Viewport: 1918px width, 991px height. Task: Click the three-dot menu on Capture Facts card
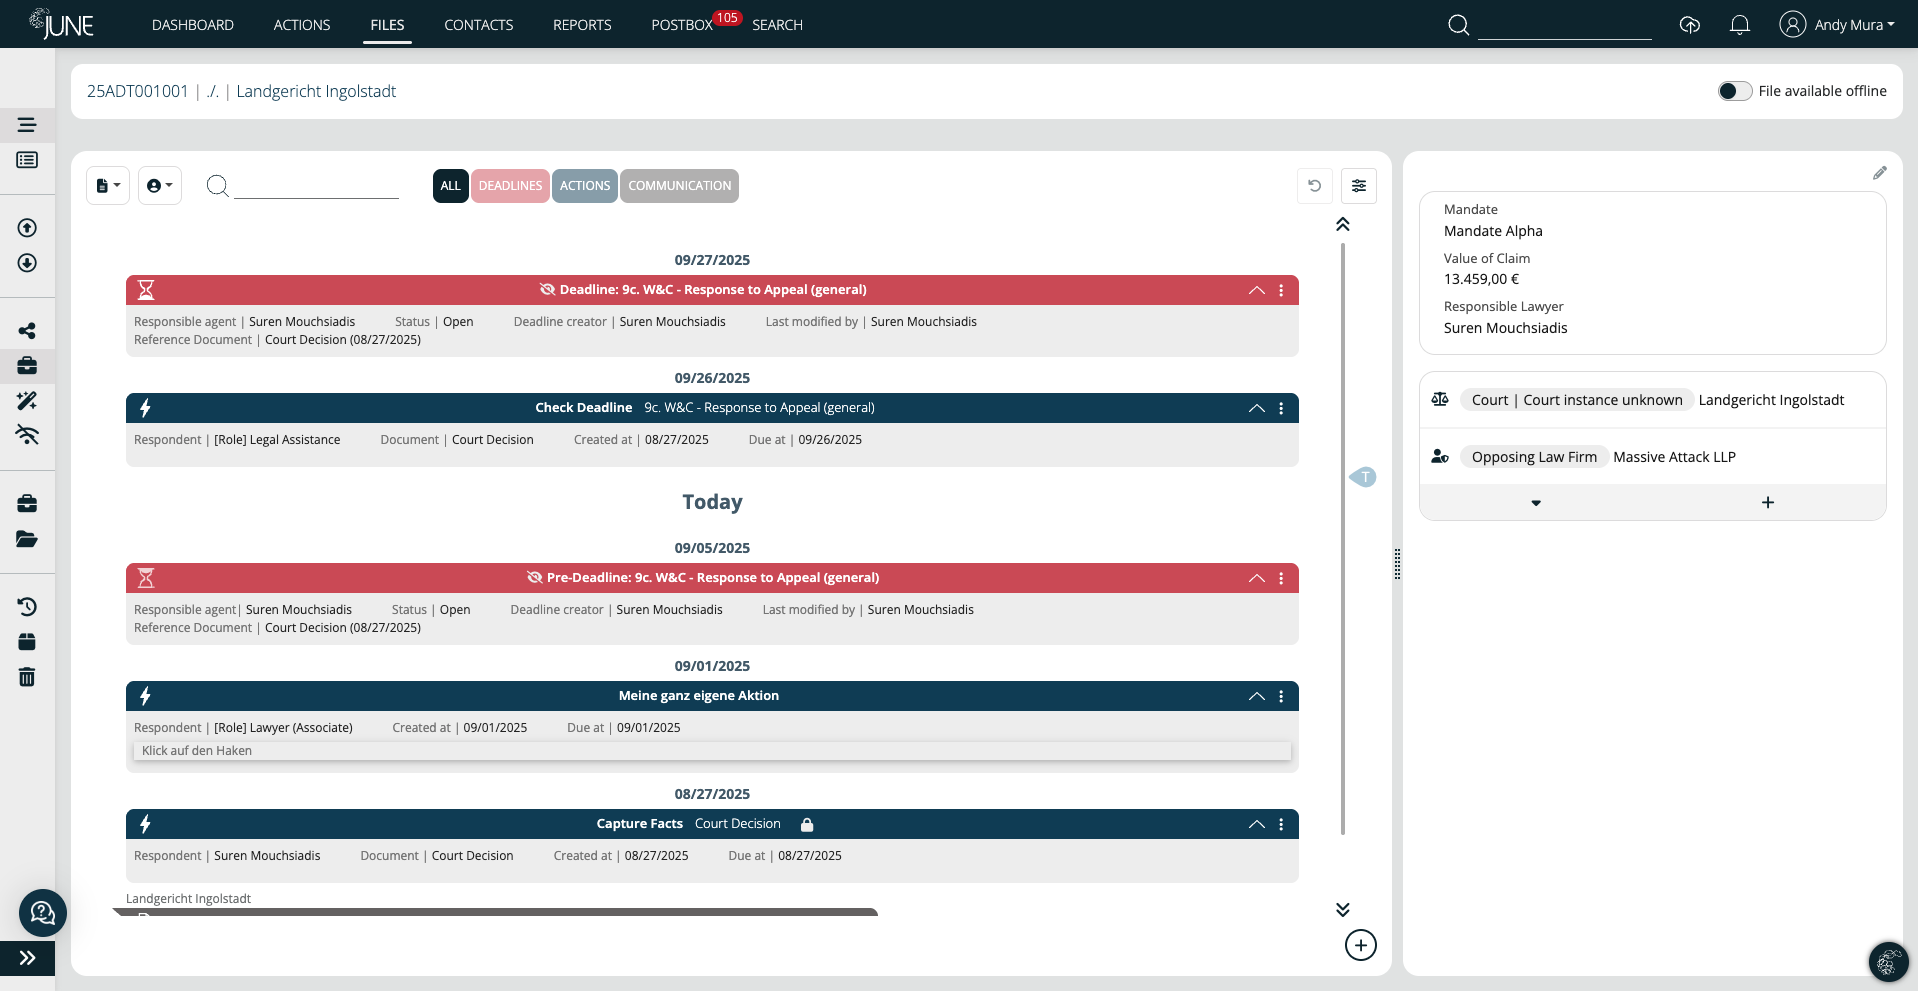(x=1282, y=824)
